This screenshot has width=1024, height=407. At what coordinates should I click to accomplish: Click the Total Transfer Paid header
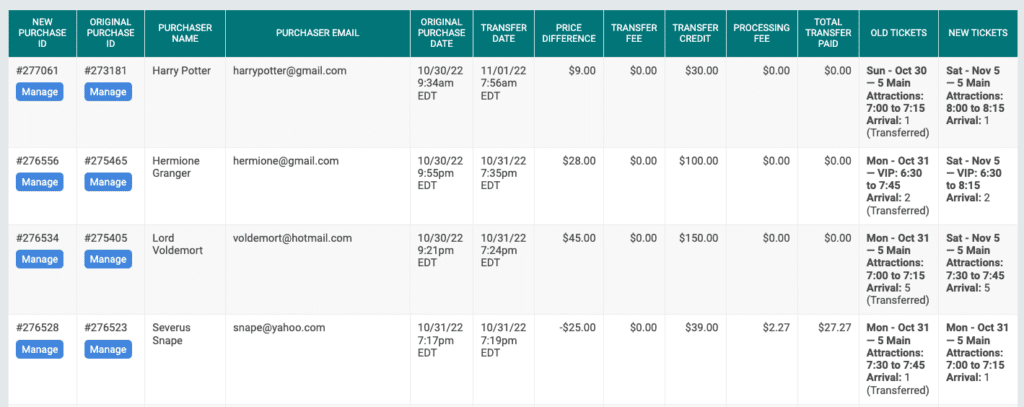click(x=826, y=33)
